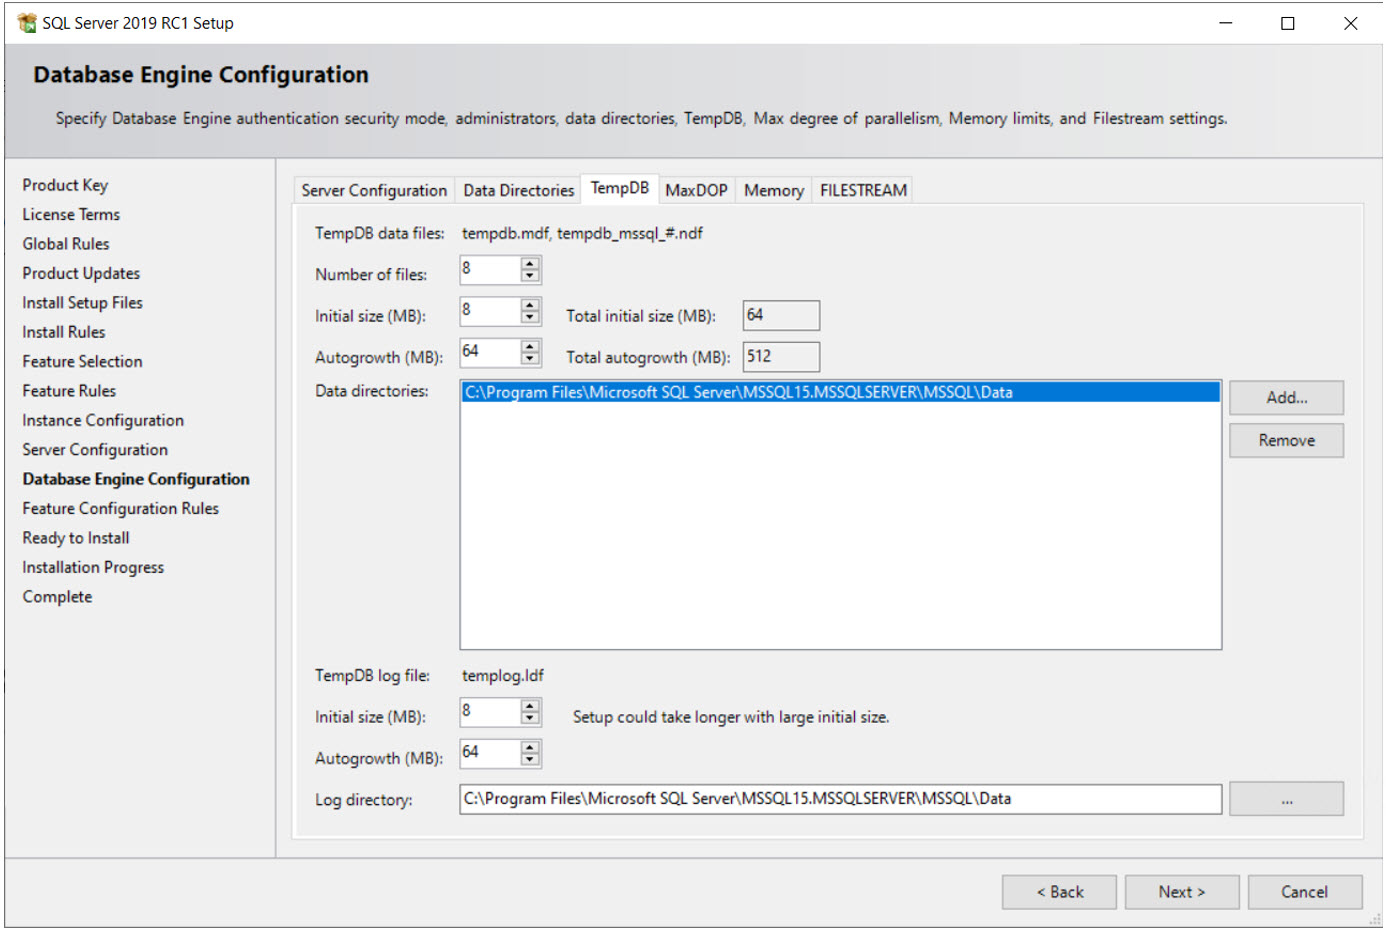Screen dimensions: 1386x931
Task: Go back to the previous step
Action: click(x=1059, y=891)
